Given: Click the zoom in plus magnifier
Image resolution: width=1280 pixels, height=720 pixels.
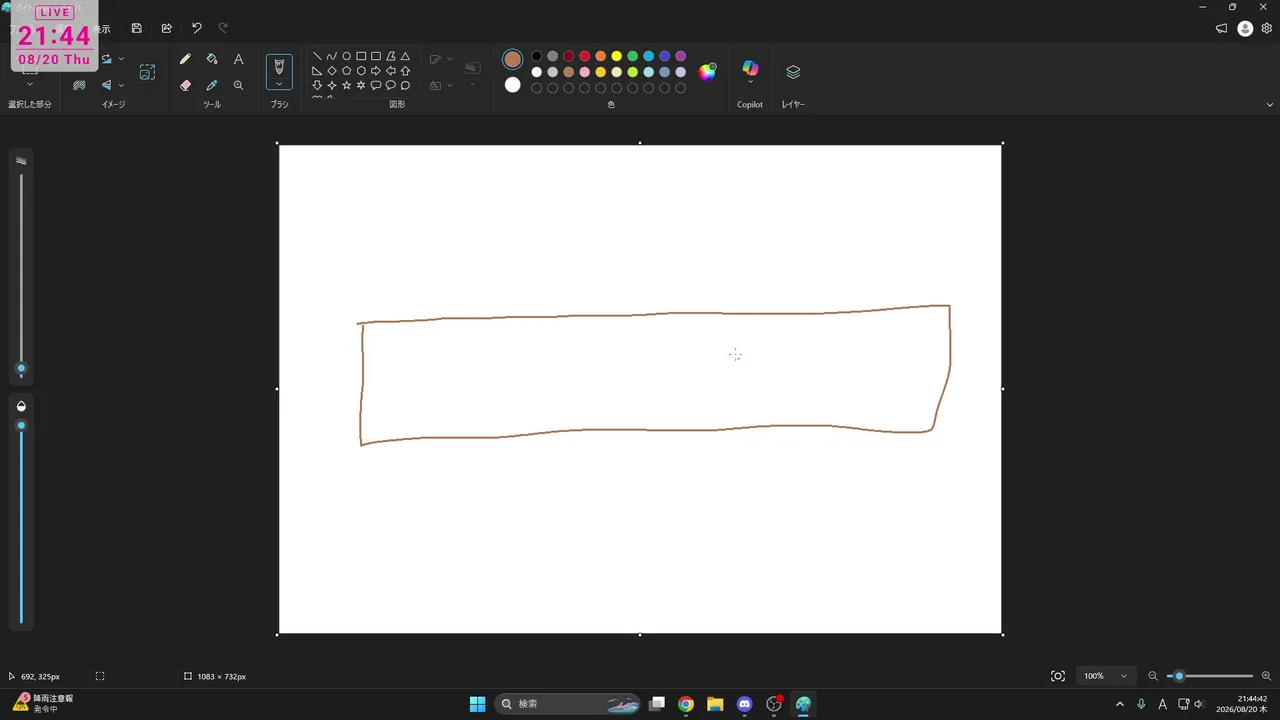Looking at the screenshot, I should coord(1266,676).
